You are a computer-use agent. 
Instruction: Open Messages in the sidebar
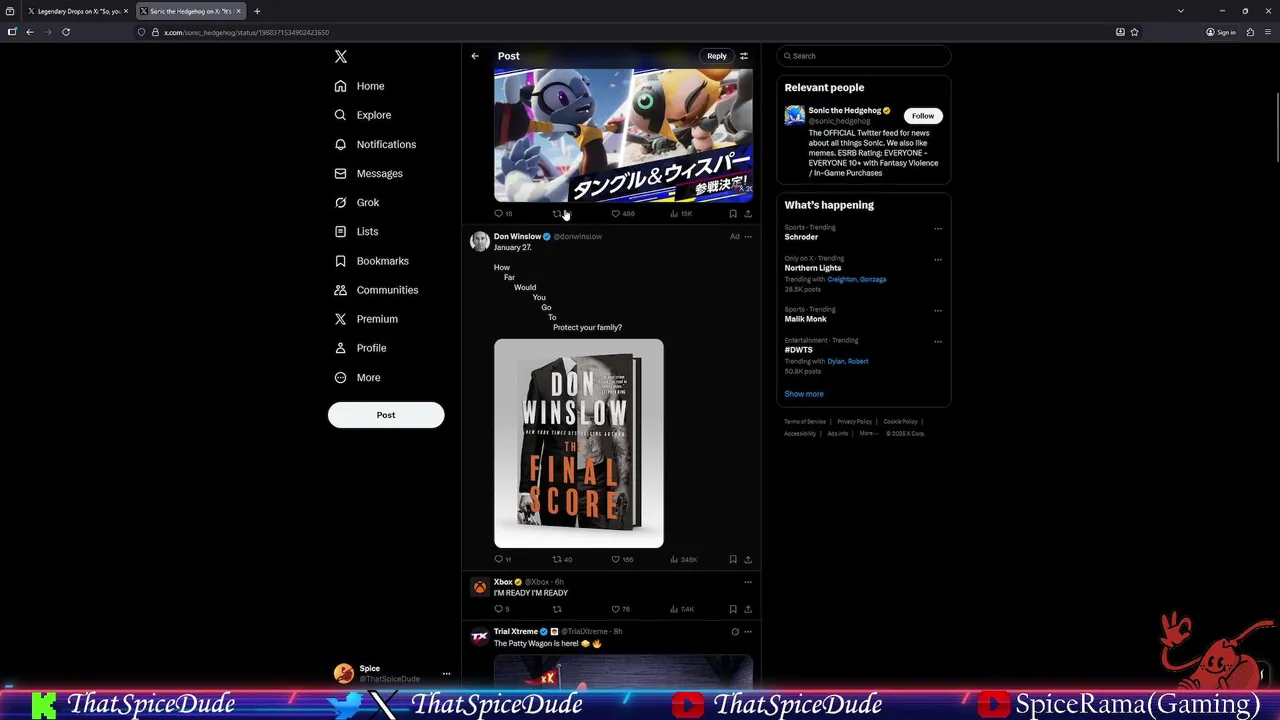(369, 173)
